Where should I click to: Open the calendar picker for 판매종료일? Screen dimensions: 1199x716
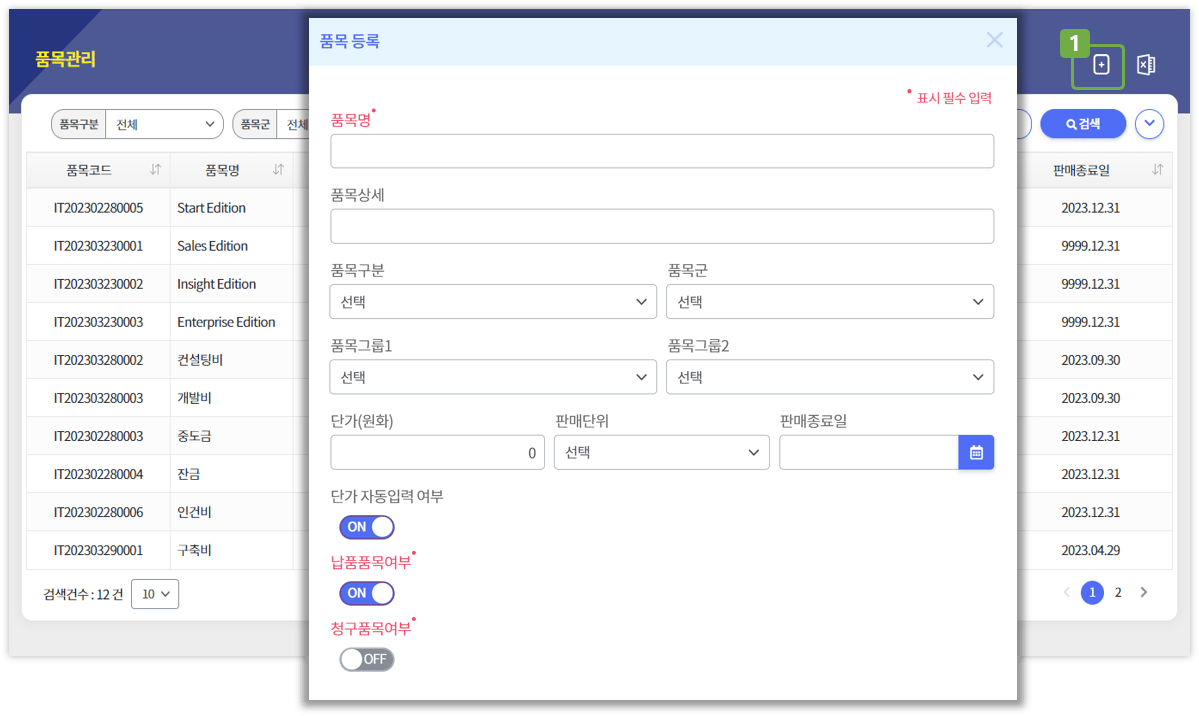click(976, 452)
